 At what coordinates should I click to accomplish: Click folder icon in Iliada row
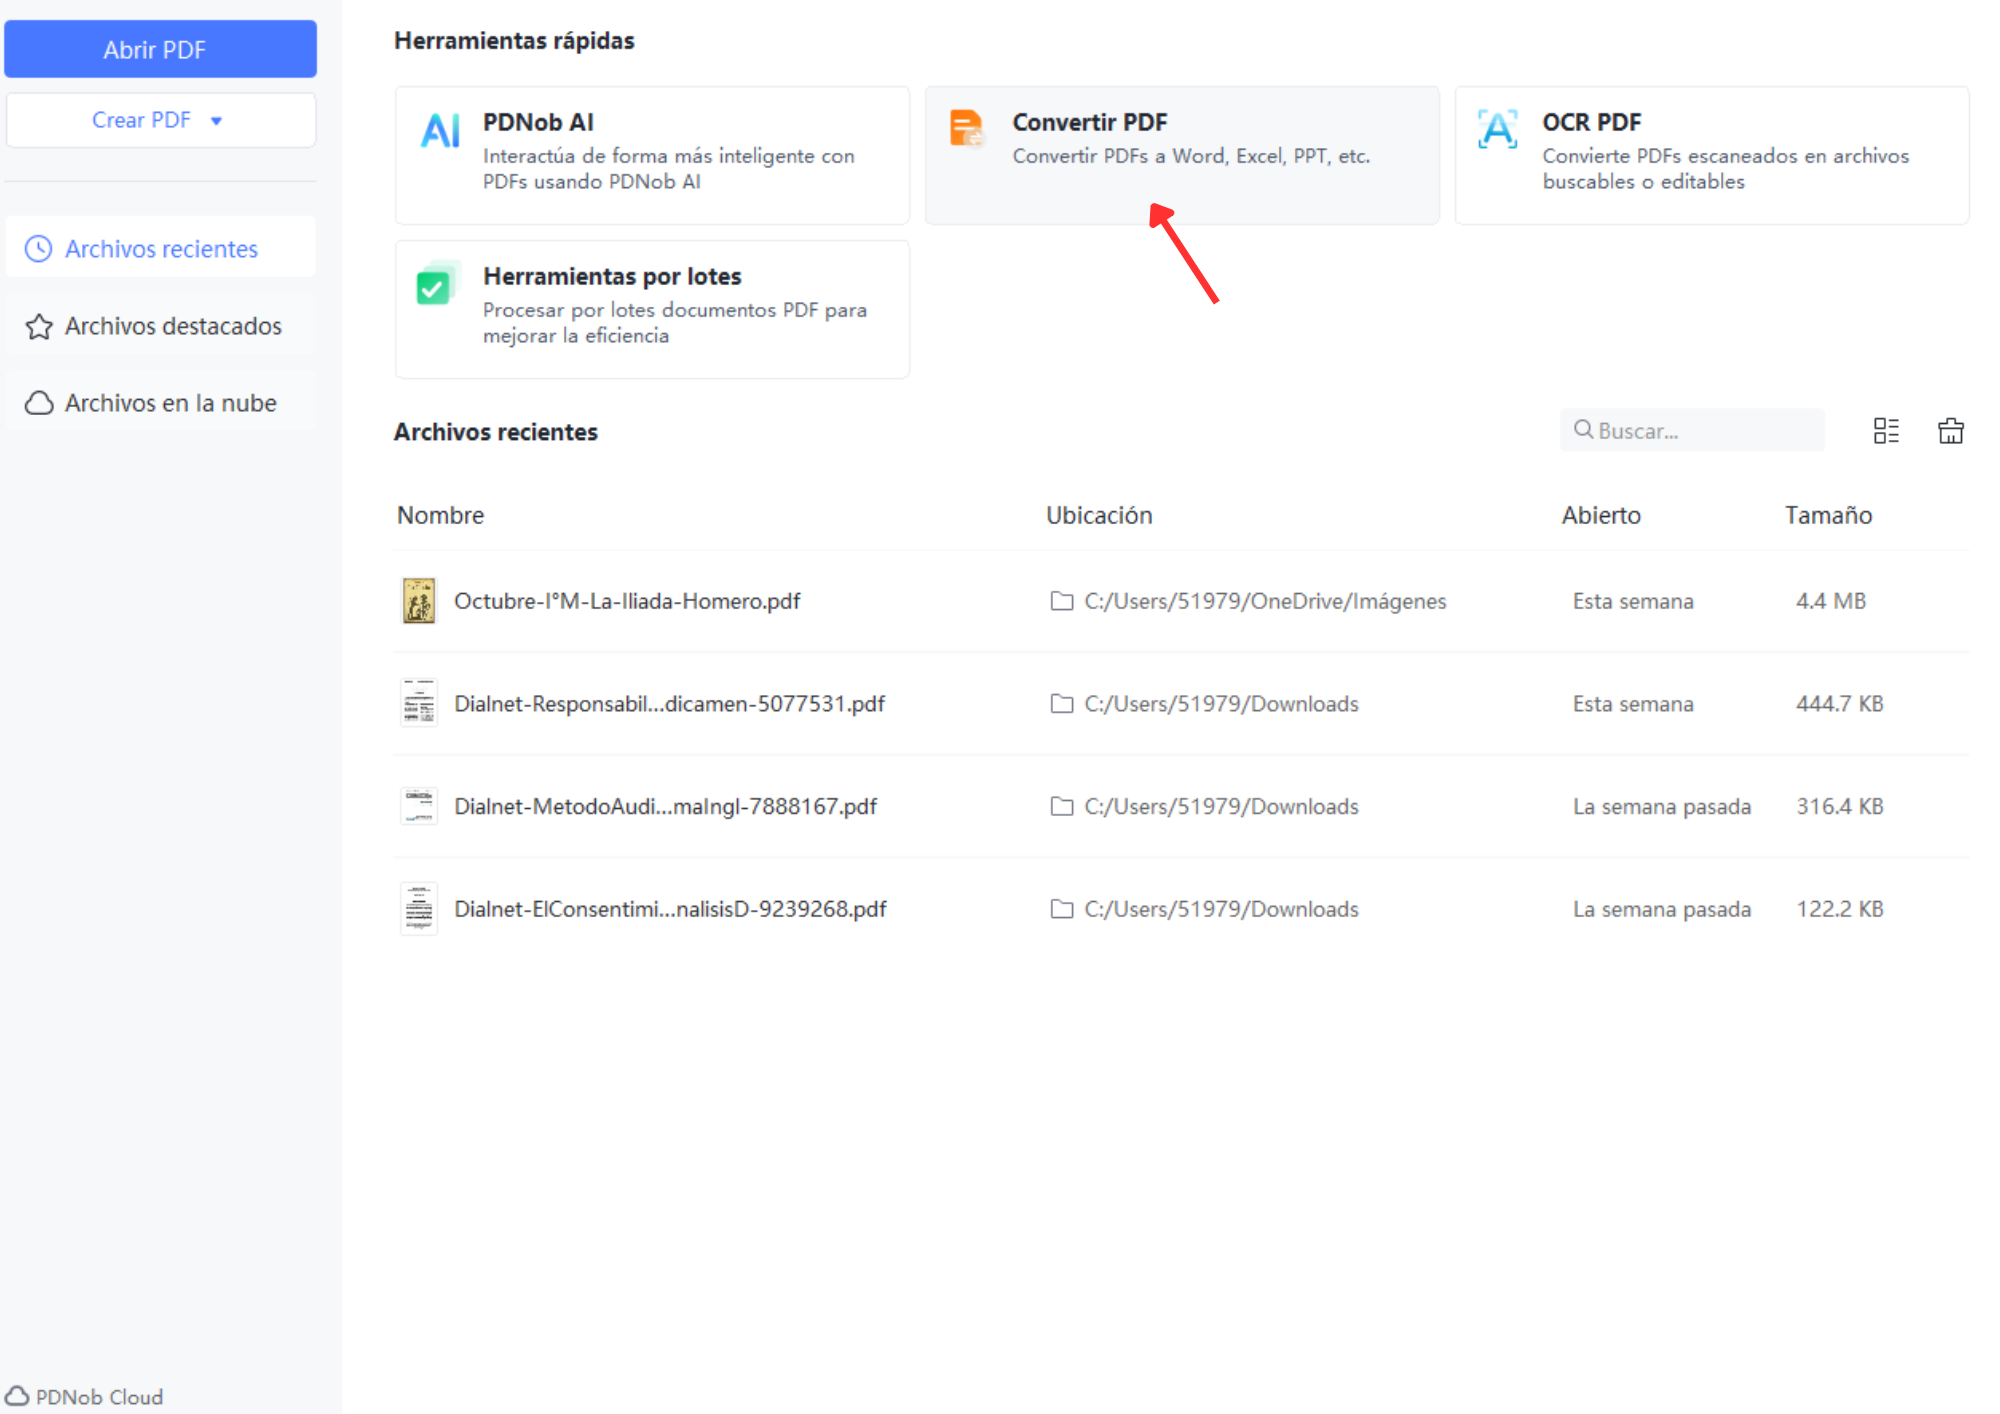1062,601
